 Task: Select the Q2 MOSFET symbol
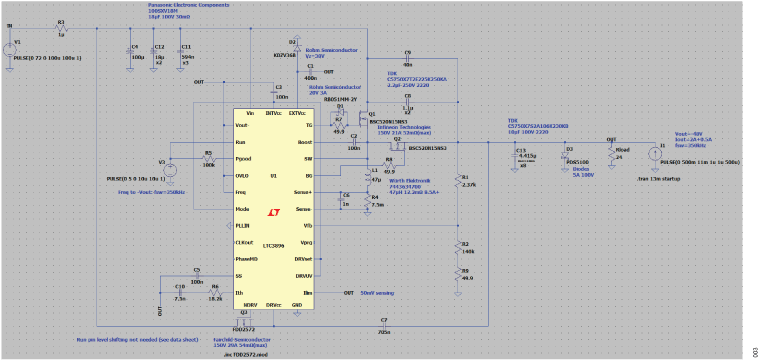coord(397,145)
